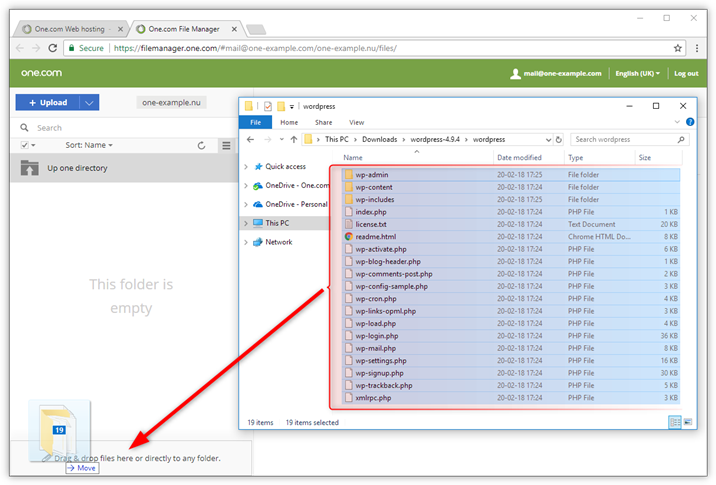Click the New folder icon in Explorer title bar
716x485 pixels.
(x=281, y=106)
